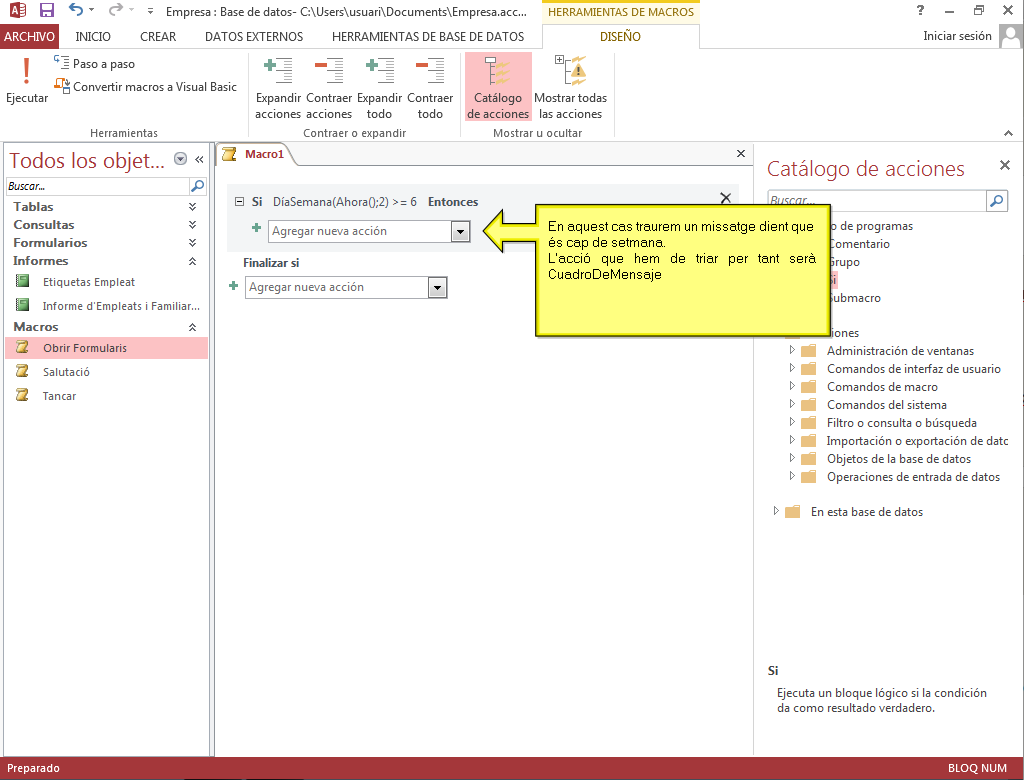Viewport: 1024px width, 780px height.
Task: Collapse the navigation pane with chevrons
Action: click(199, 159)
